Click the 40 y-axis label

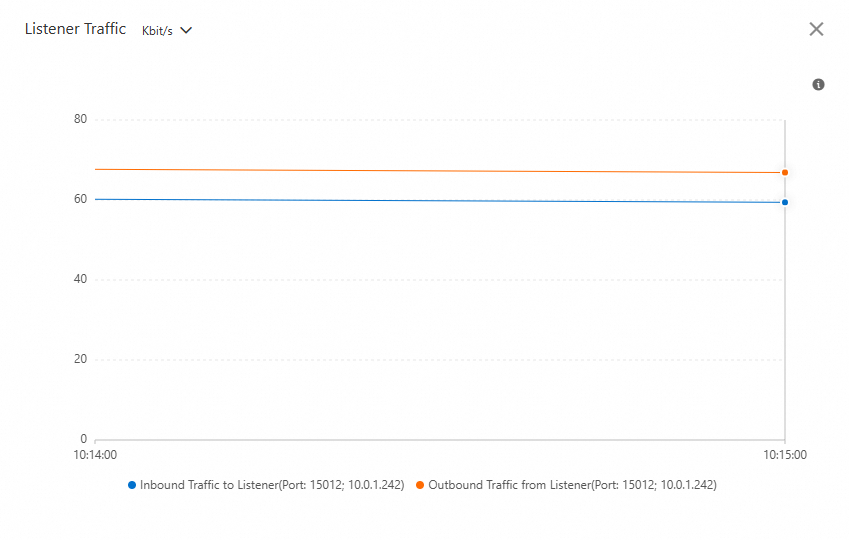(80, 279)
